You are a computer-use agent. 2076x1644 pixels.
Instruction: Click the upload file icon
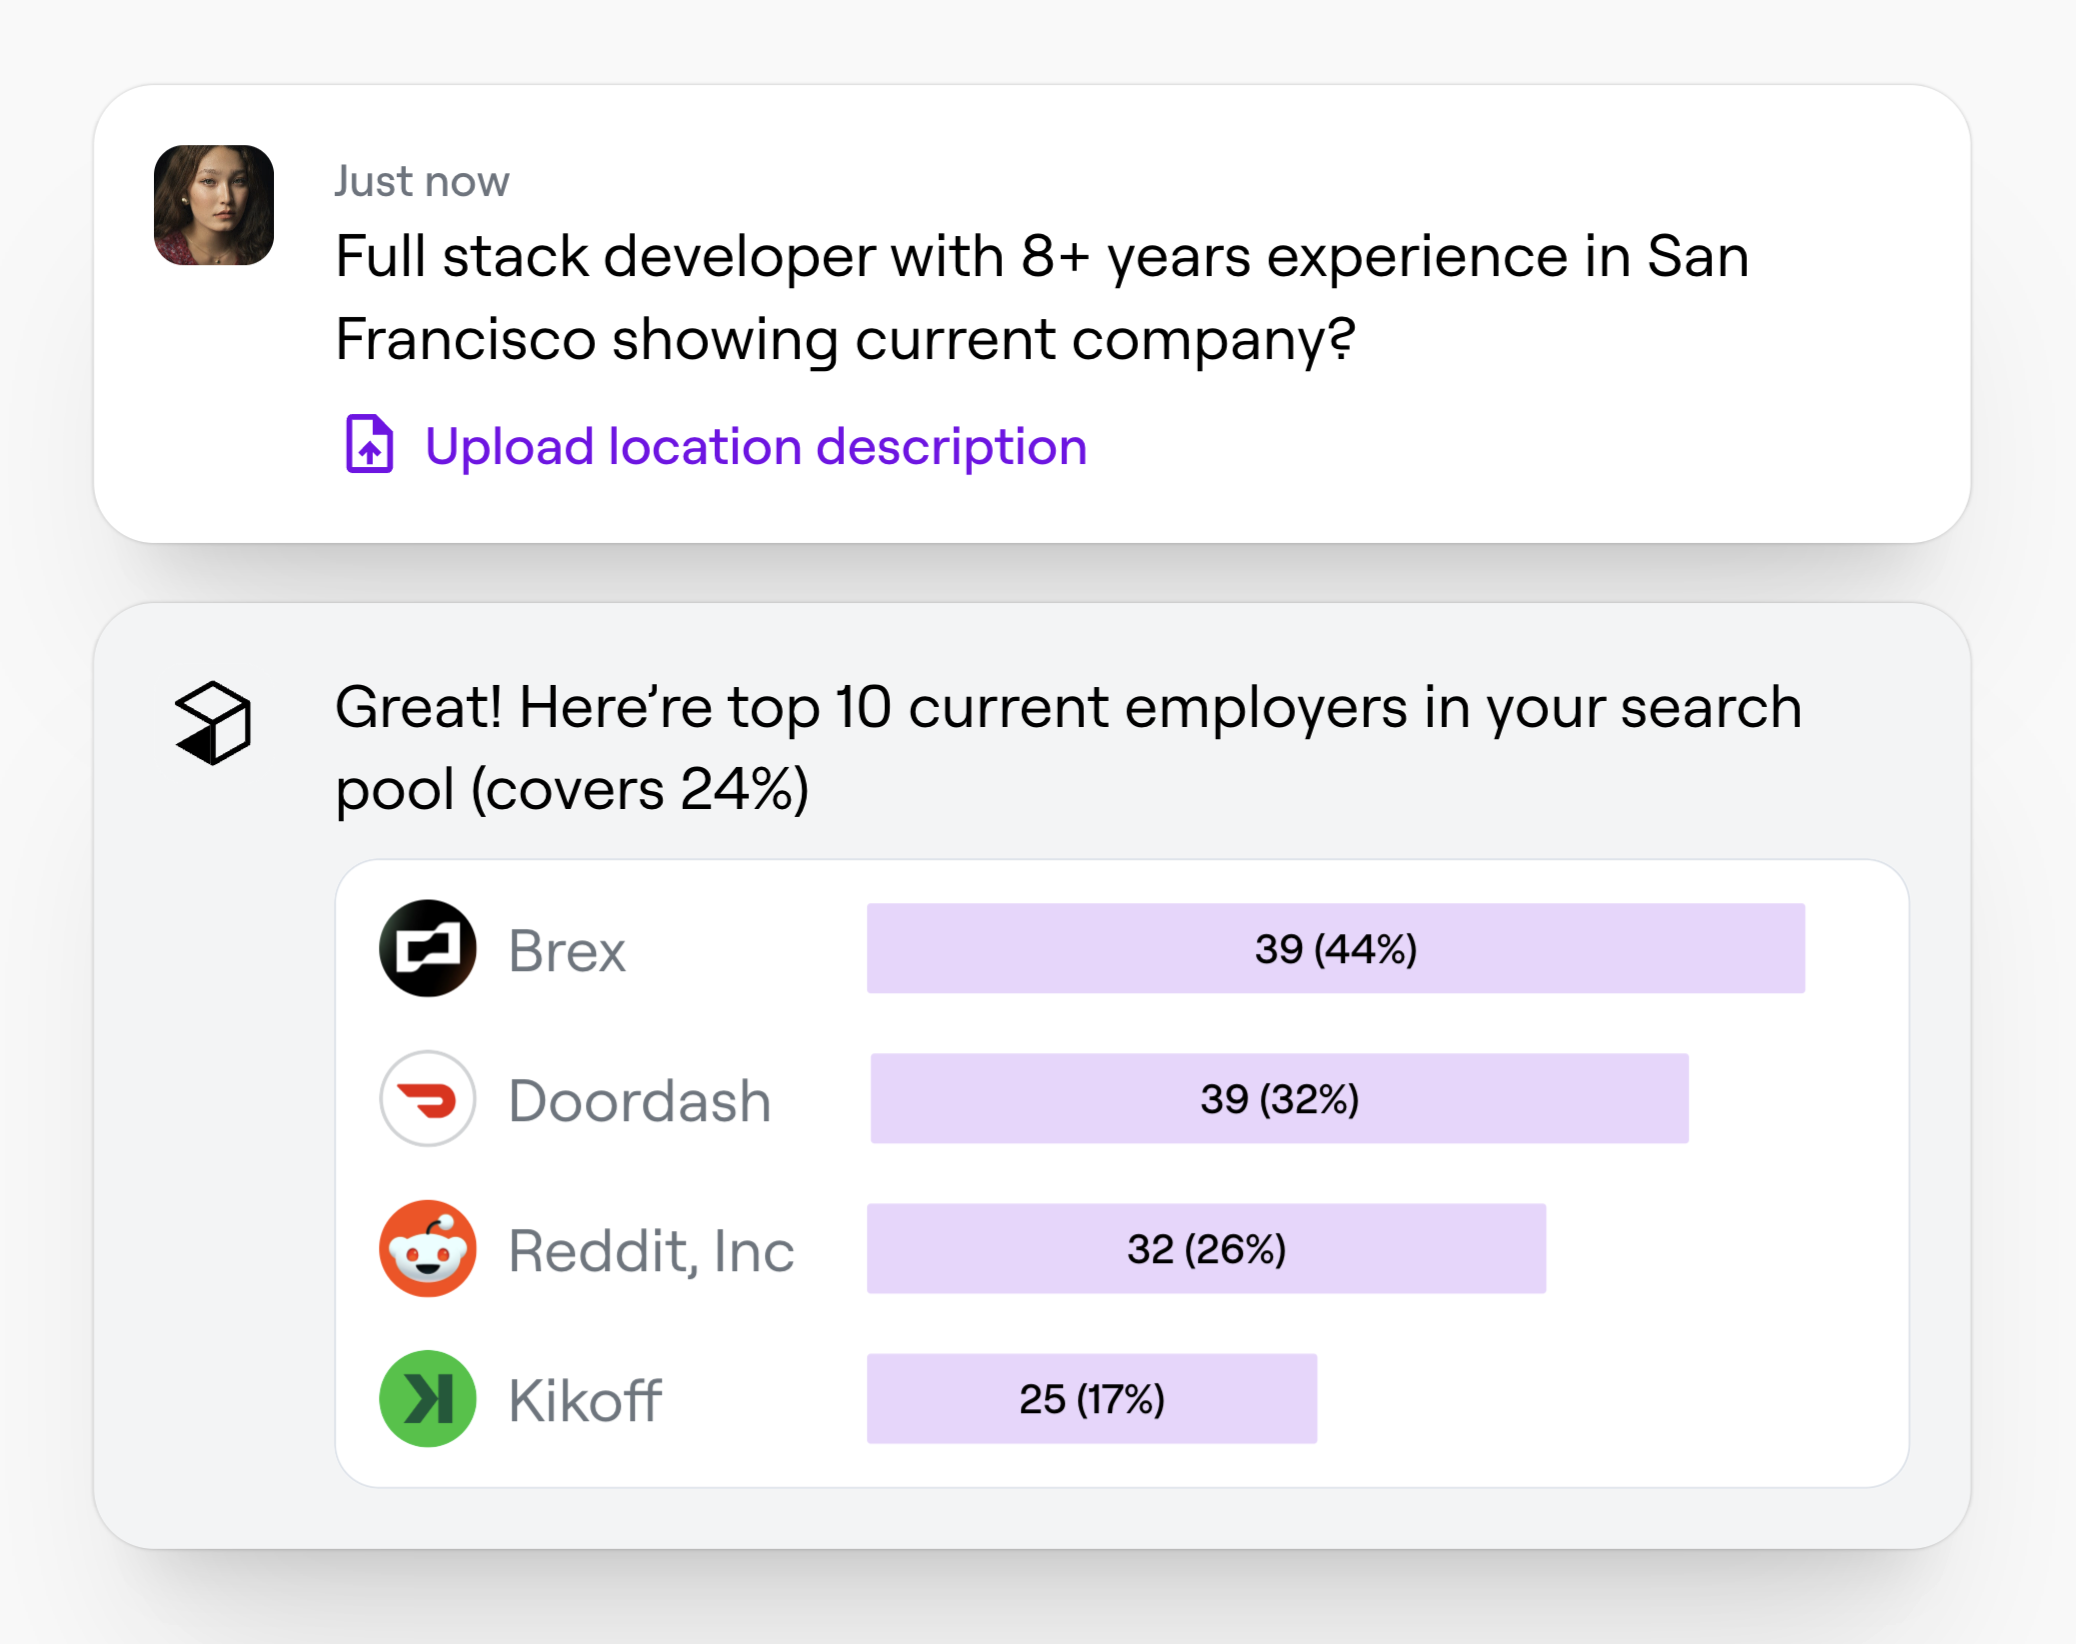coord(369,444)
